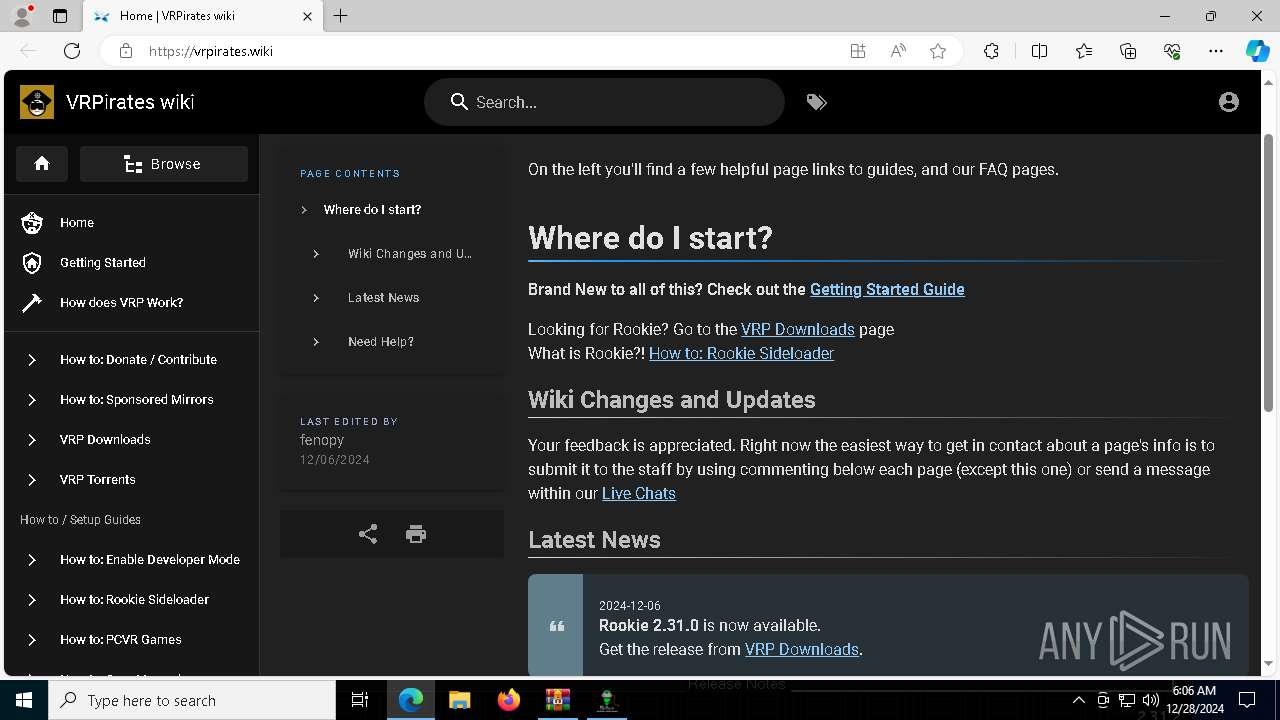The image size is (1280, 720).
Task: Show hidden system tray icons
Action: click(1078, 700)
